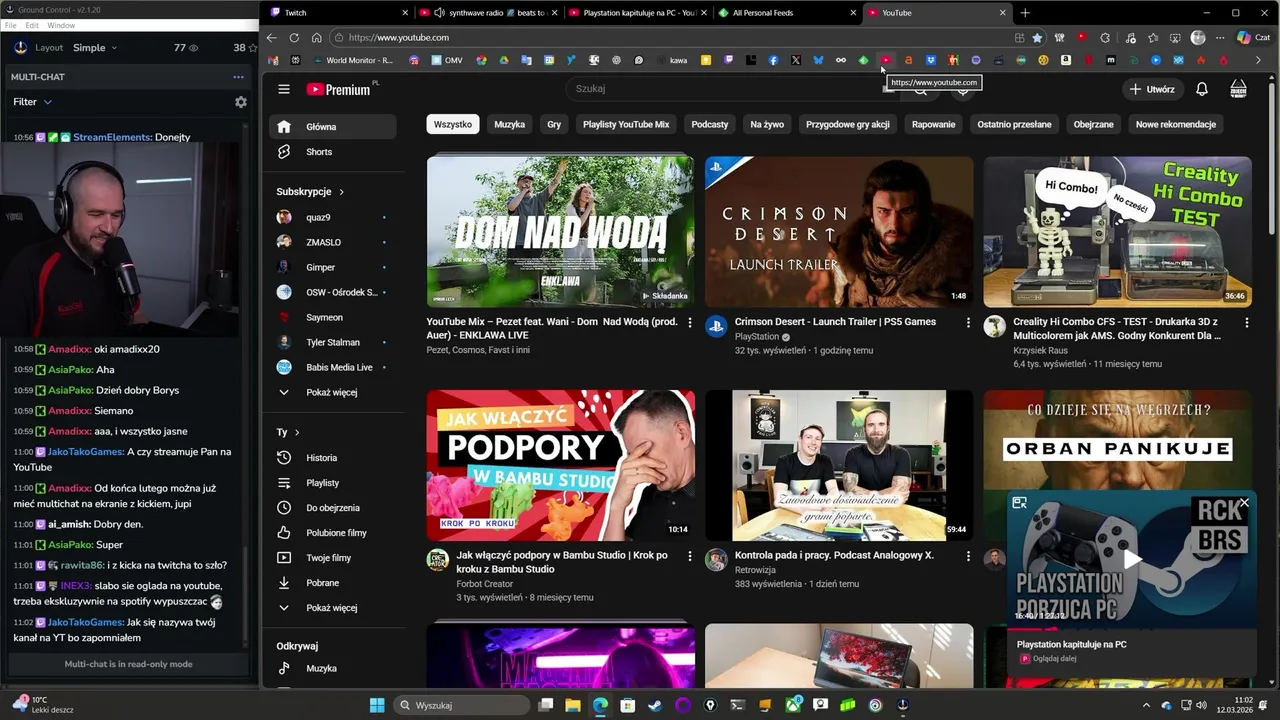Click the browser address bar URL
1280x720 pixels.
(399, 38)
